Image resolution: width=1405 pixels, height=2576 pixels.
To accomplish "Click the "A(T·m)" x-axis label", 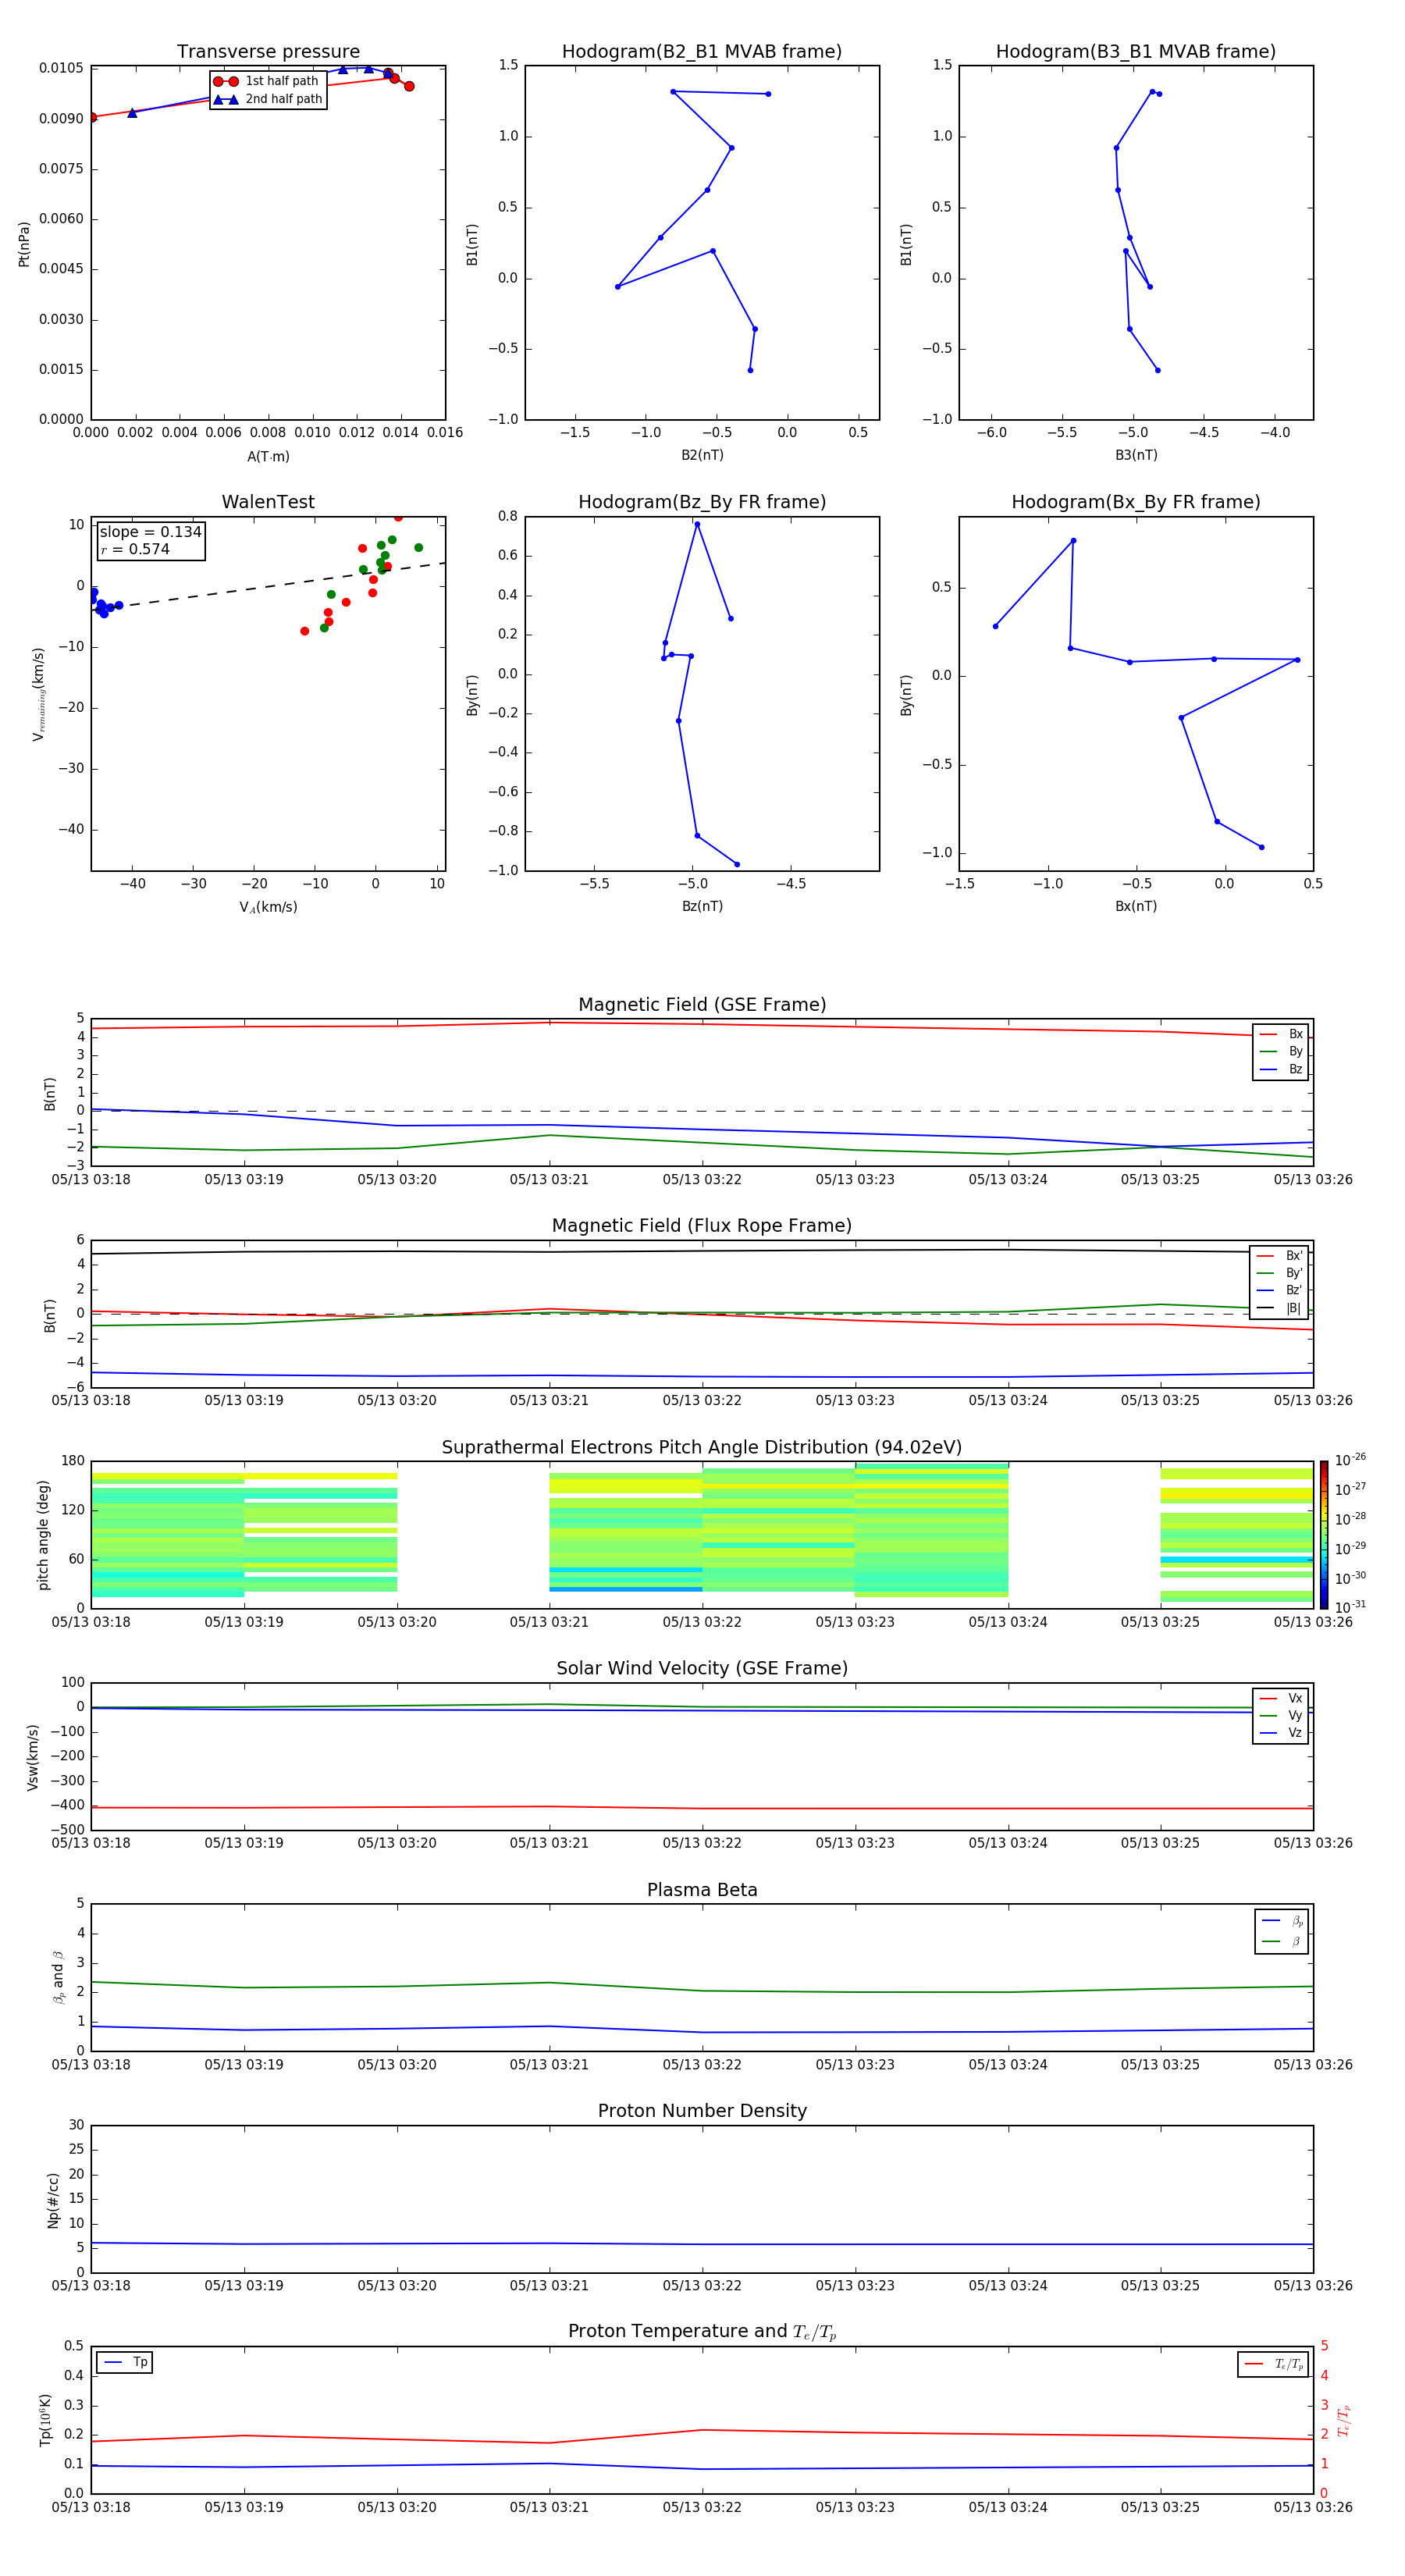I will pyautogui.click(x=268, y=457).
